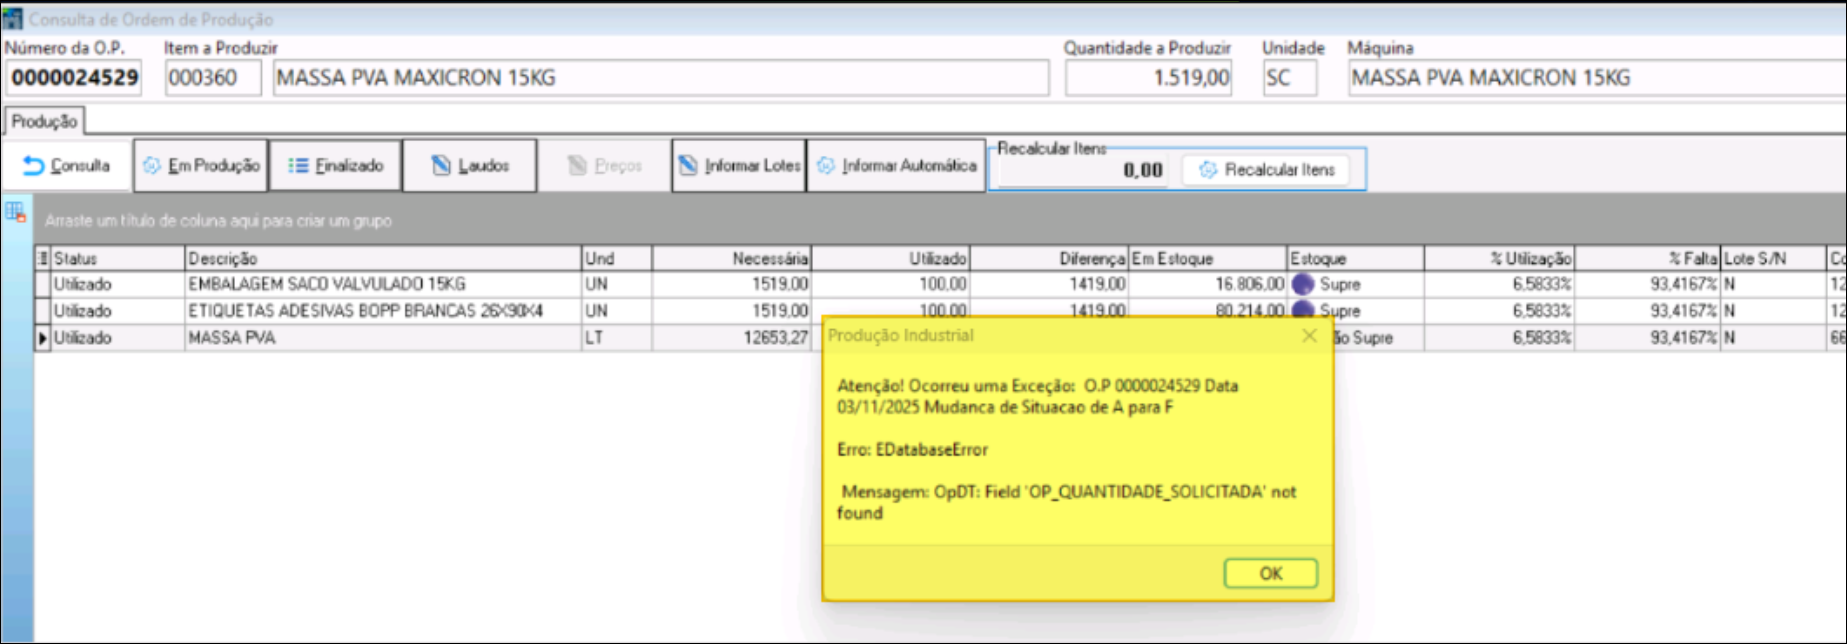Click the grid options icon at left
The width and height of the screenshot is (1847, 644).
(15, 212)
